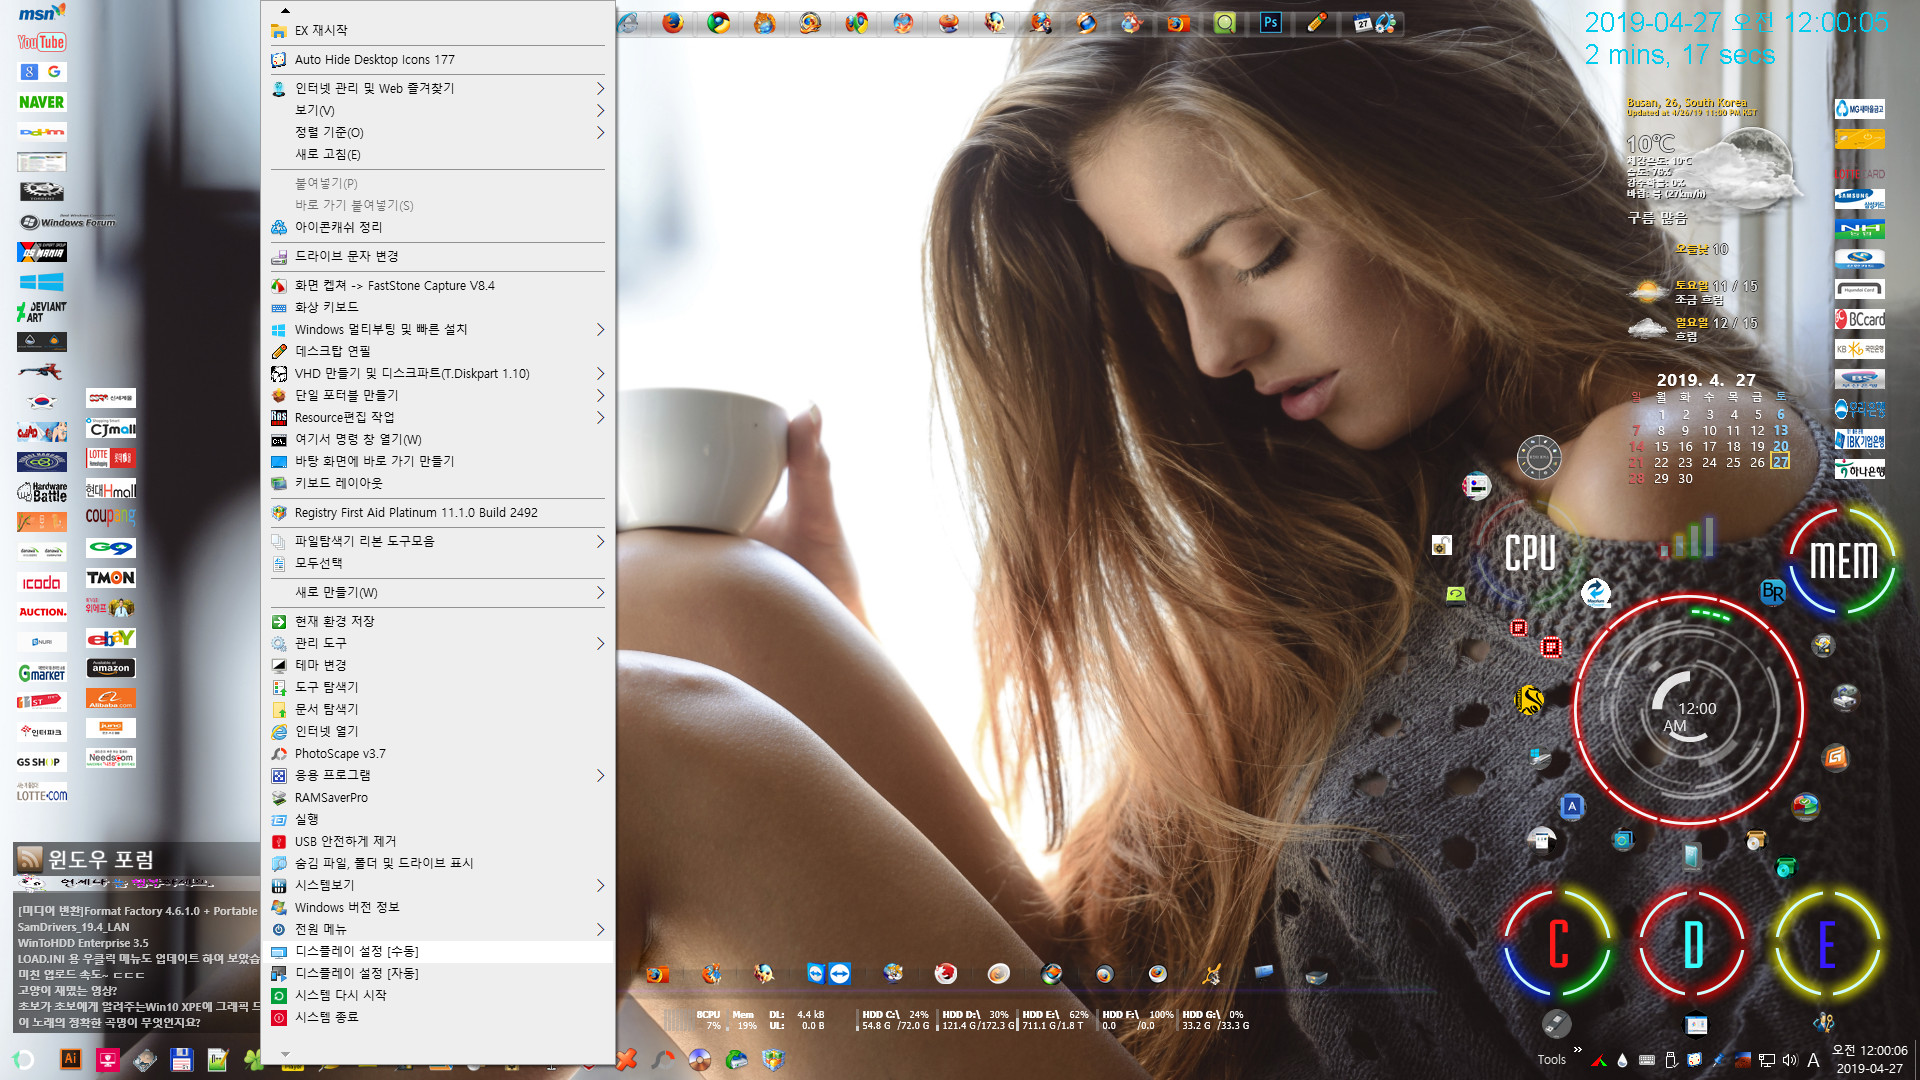This screenshot has width=1920, height=1080.
Task: Choose 화면 캡쳐 FastStone Capture V8.4
Action: pos(438,285)
